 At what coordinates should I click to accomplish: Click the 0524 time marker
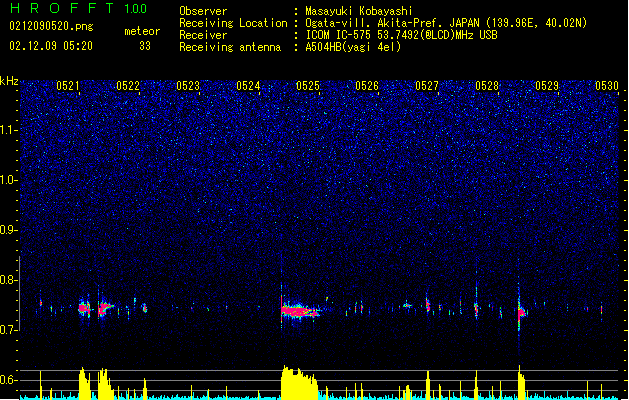248,85
